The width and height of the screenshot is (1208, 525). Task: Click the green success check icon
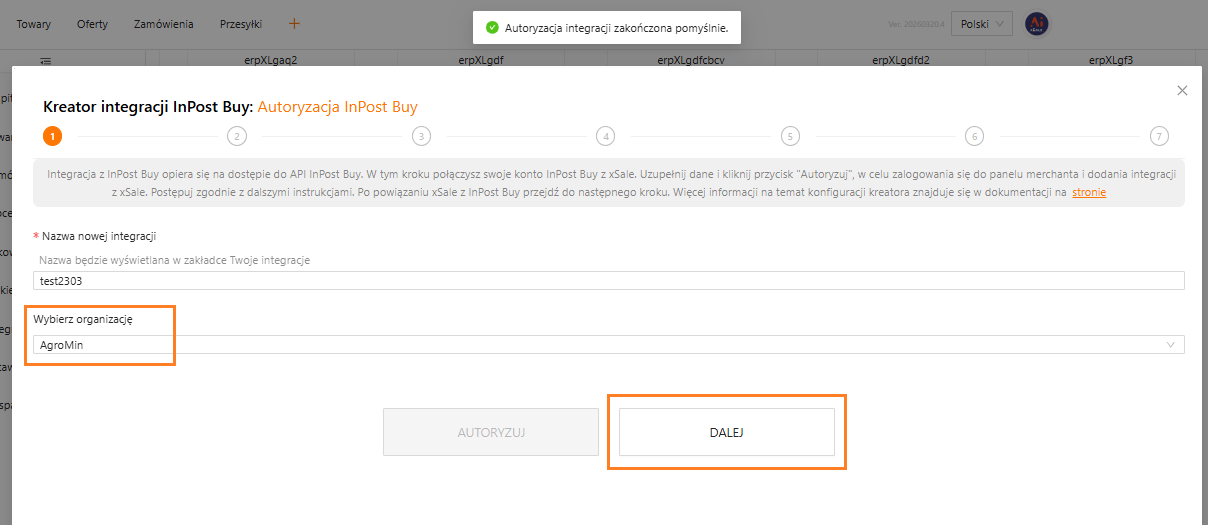492,28
